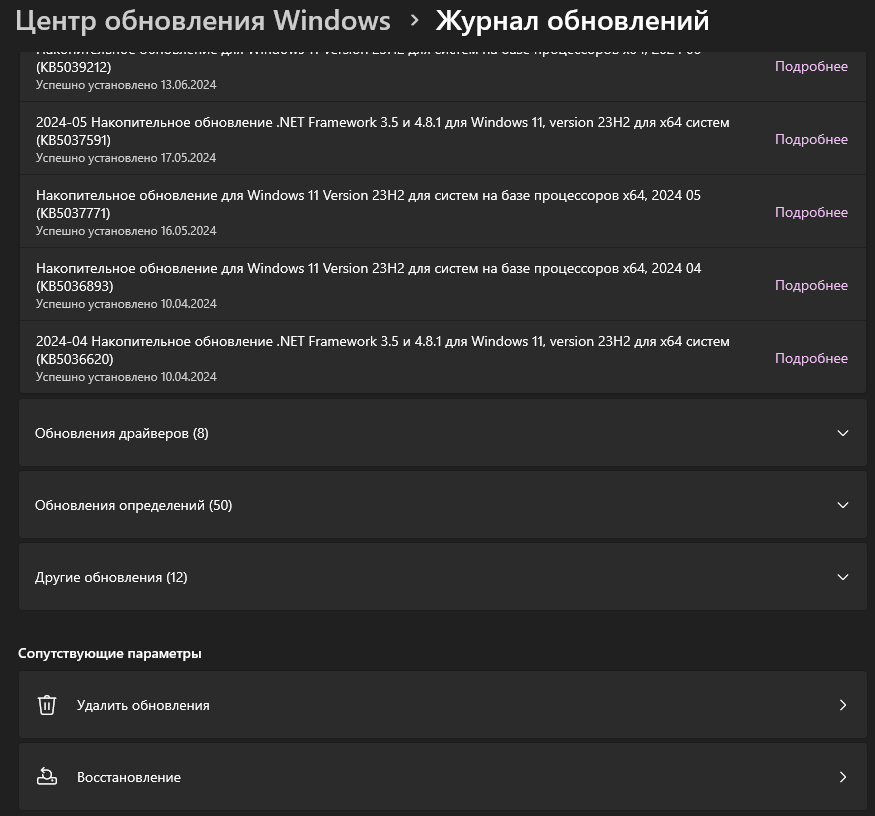Expand the Другие обновления (12) chevron
875x816 pixels.
click(843, 577)
